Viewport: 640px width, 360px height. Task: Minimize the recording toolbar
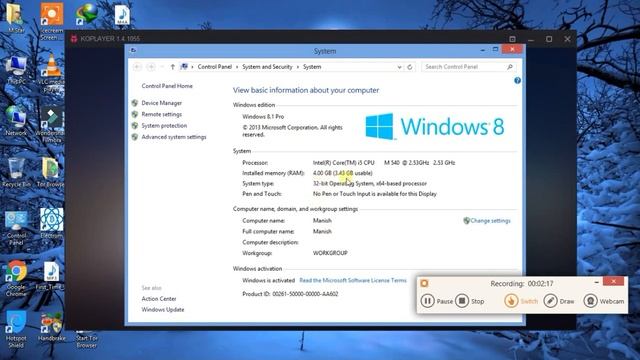[x=596, y=282]
